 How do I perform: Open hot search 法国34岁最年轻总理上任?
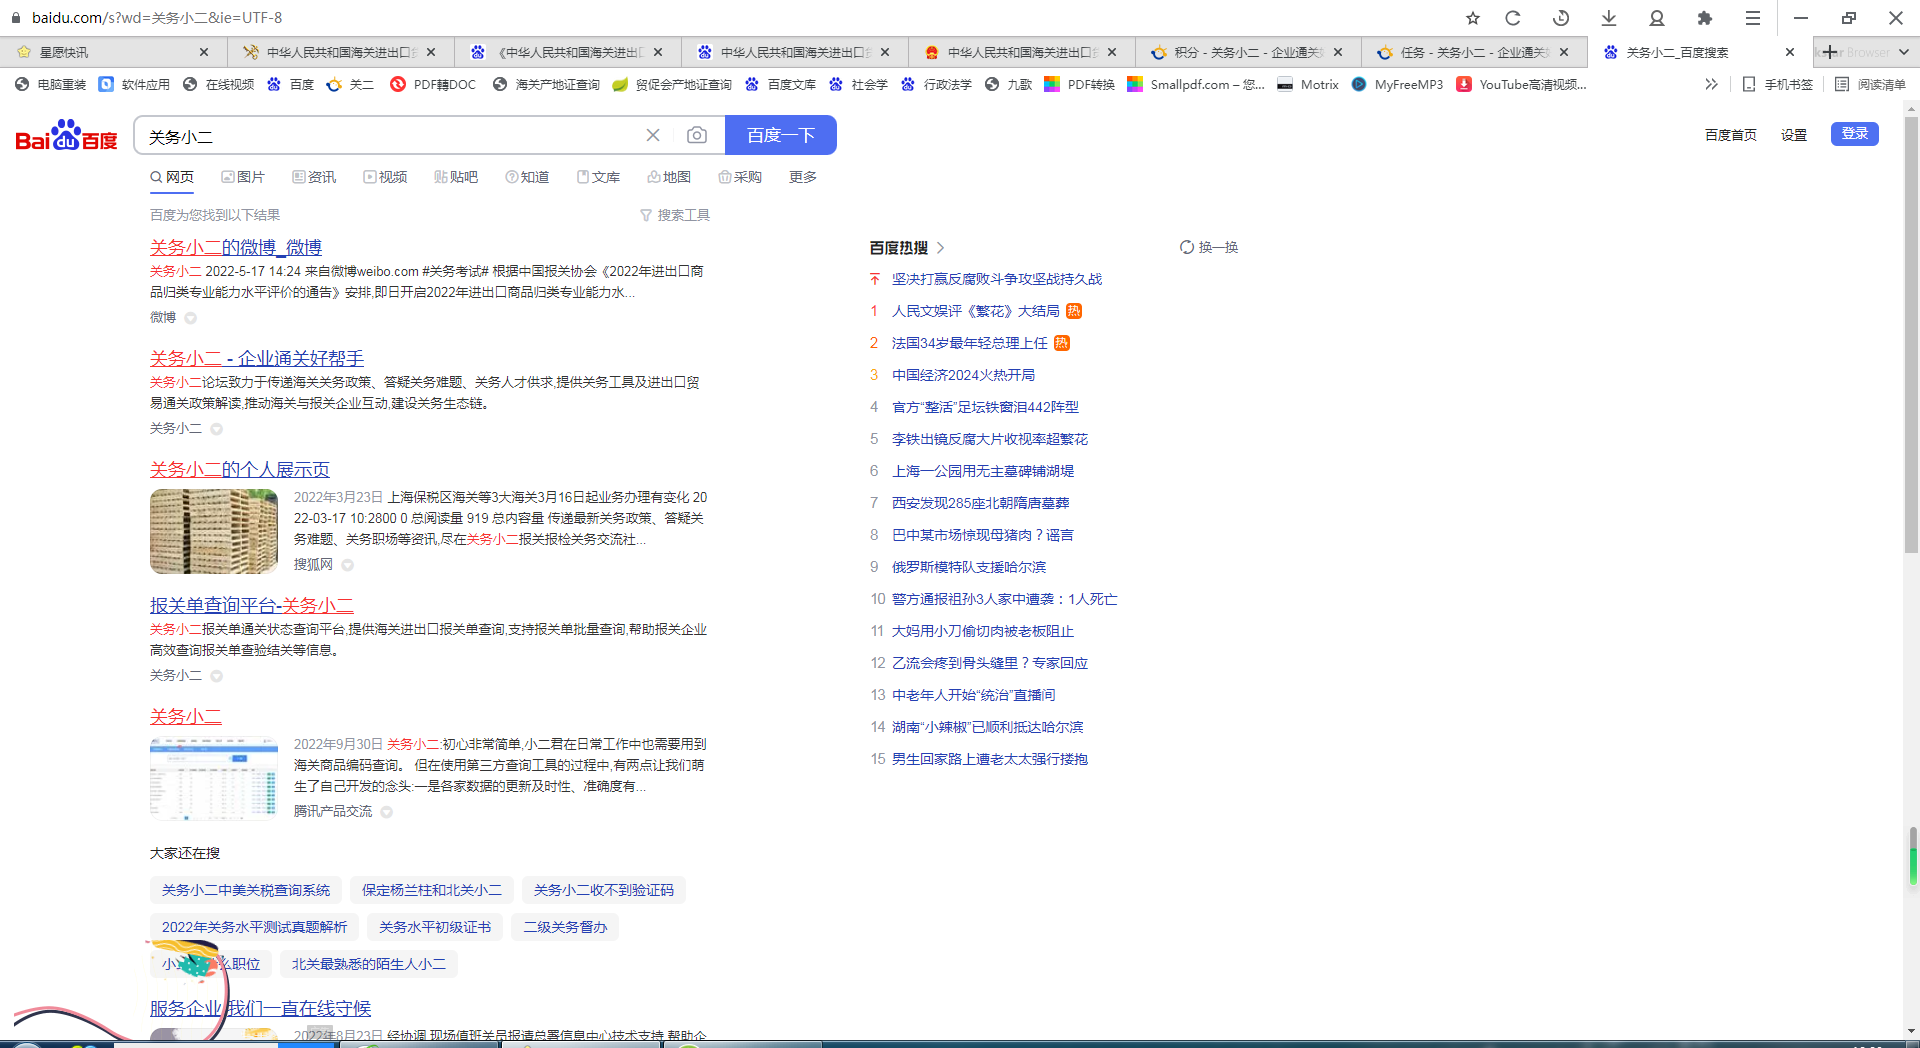pyautogui.click(x=969, y=343)
